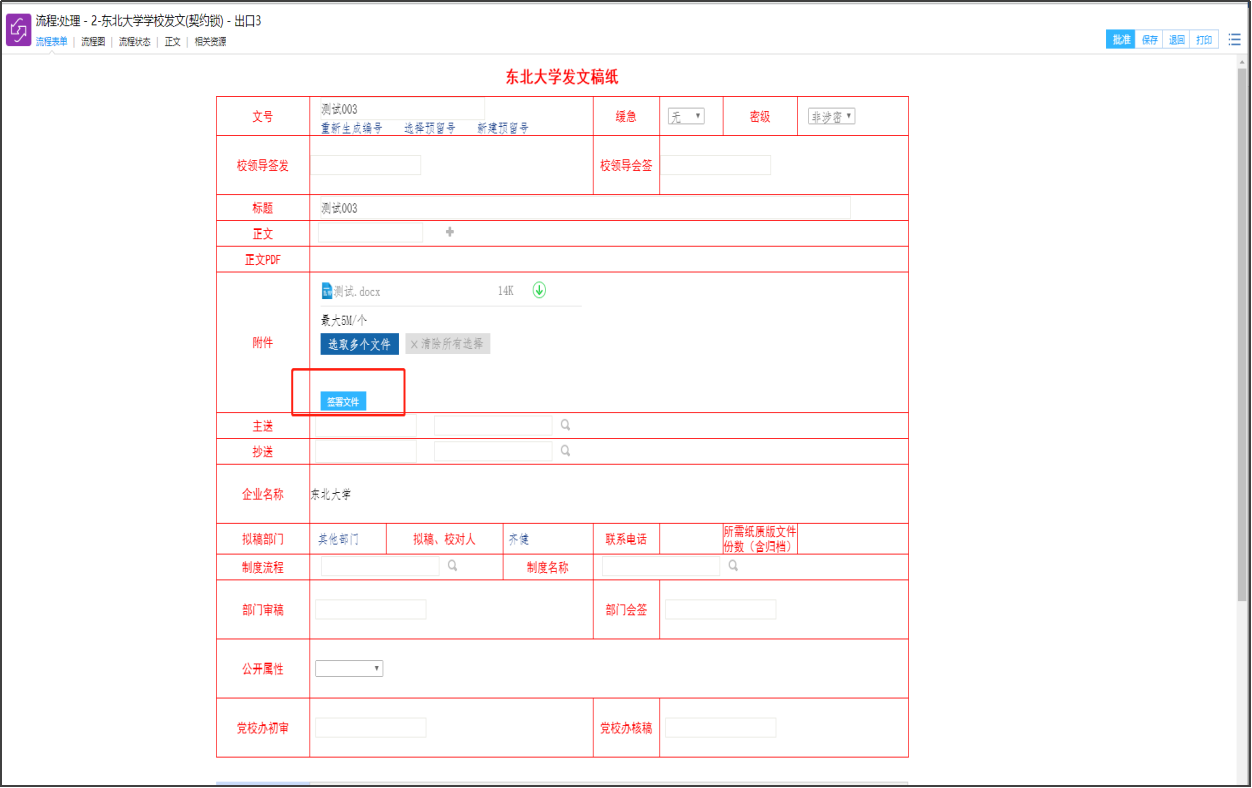Click the 东北大学发文稿纸 form title
Screen dimensions: 1252x788
[x=562, y=77]
